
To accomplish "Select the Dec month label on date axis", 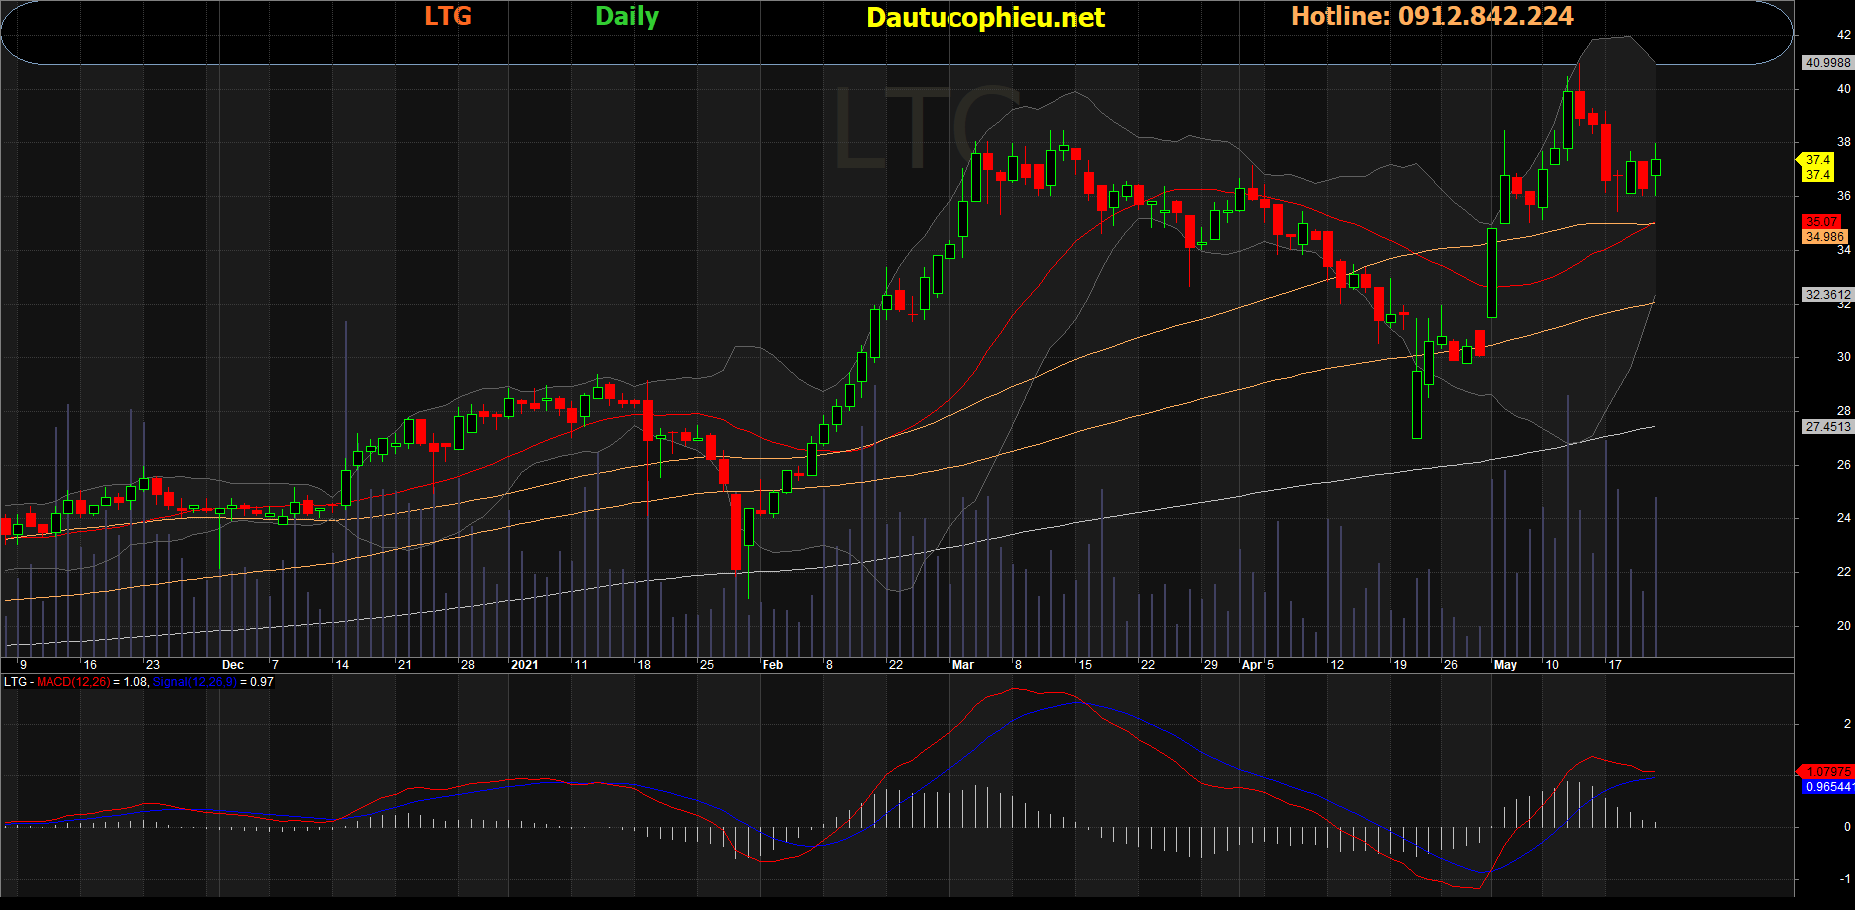I will [x=232, y=665].
